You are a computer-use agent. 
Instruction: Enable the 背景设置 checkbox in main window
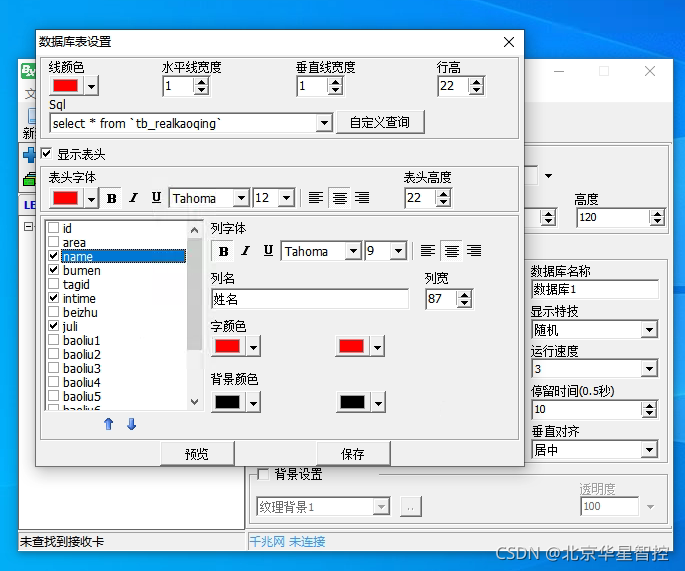coord(263,474)
